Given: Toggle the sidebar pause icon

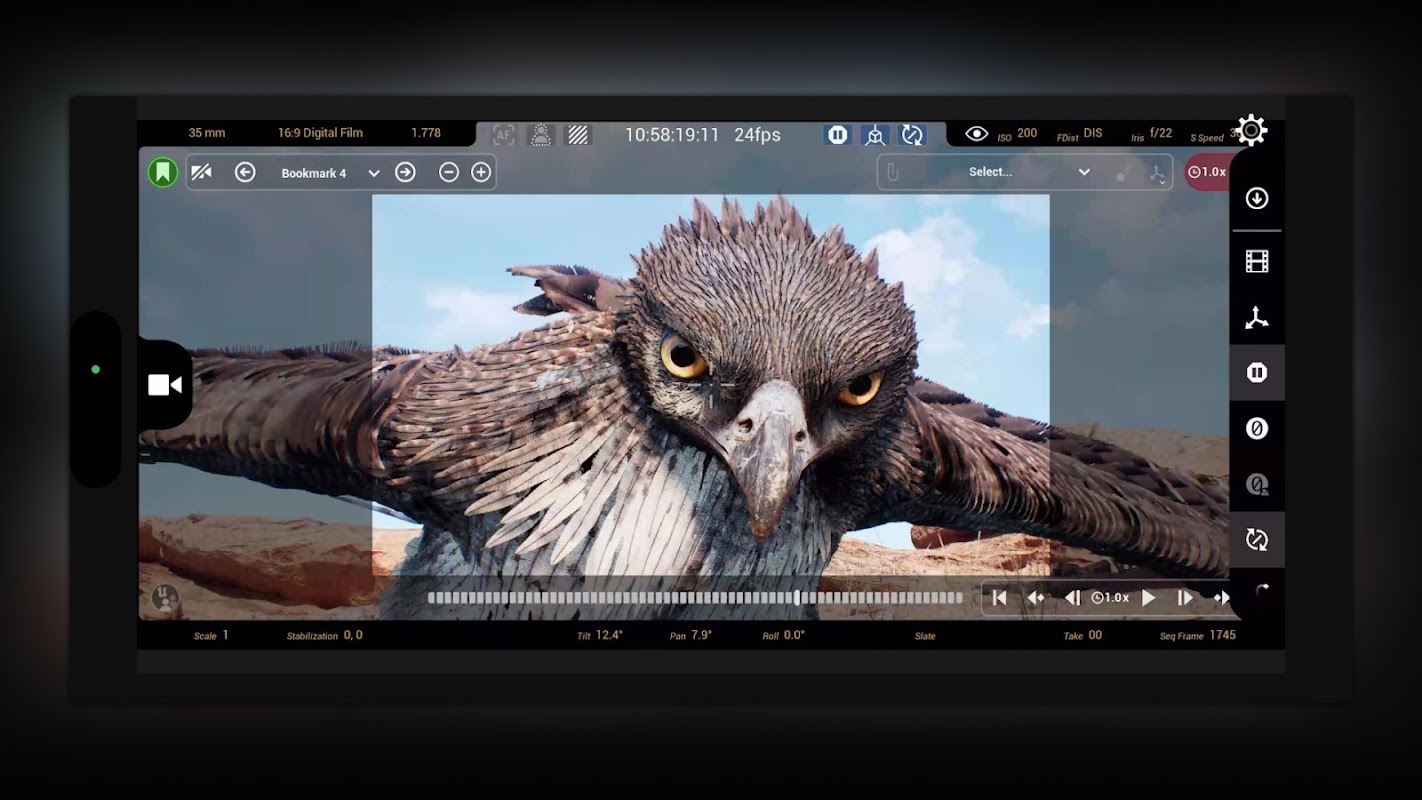Looking at the screenshot, I should 1257,373.
